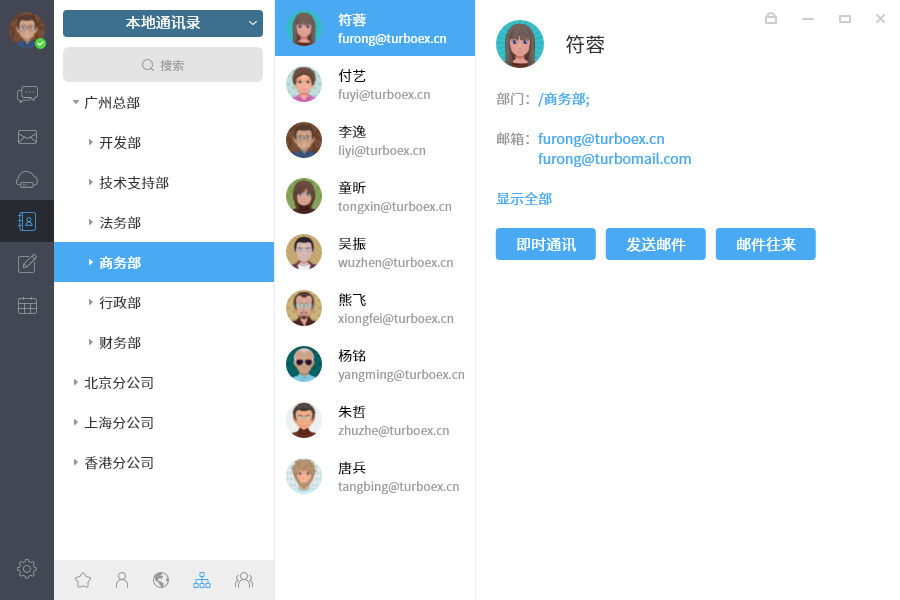Collapse the 广州总部 tree node
Screen dimensions: 900x600
[76, 102]
